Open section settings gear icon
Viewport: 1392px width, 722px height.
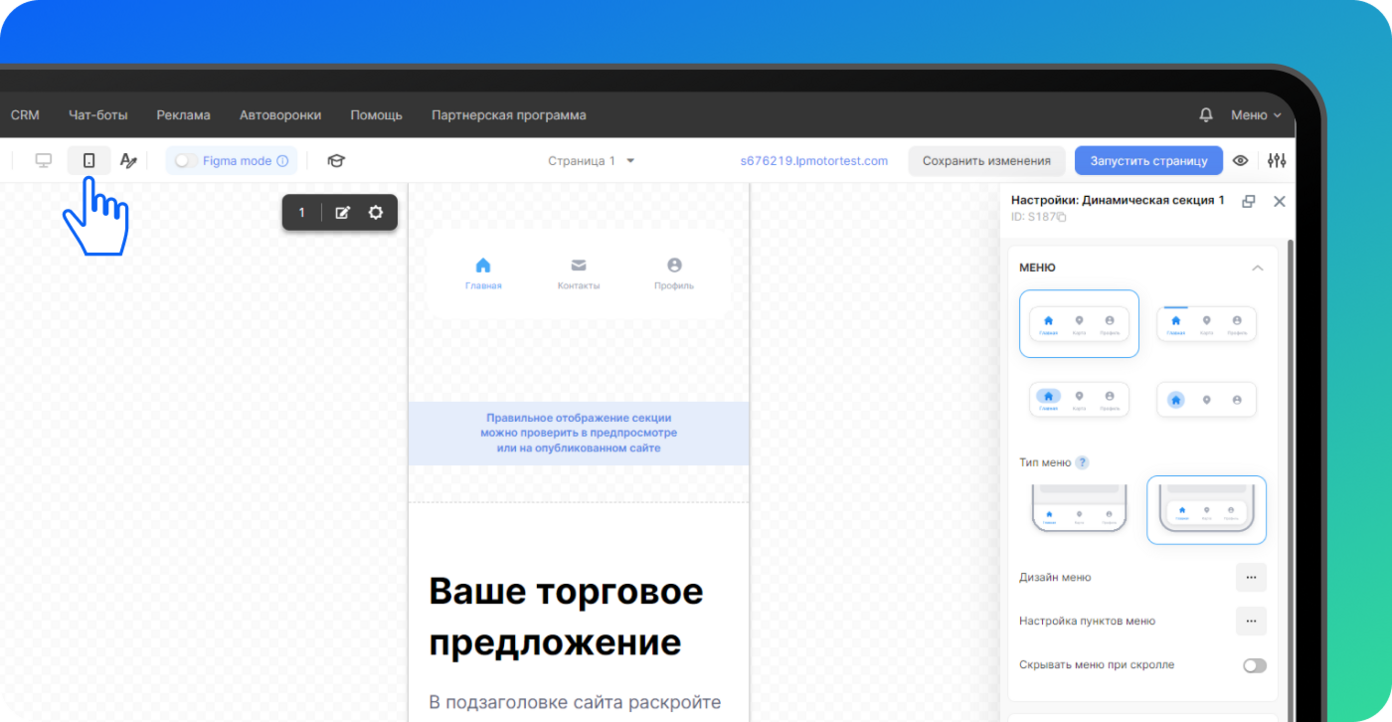click(x=376, y=212)
